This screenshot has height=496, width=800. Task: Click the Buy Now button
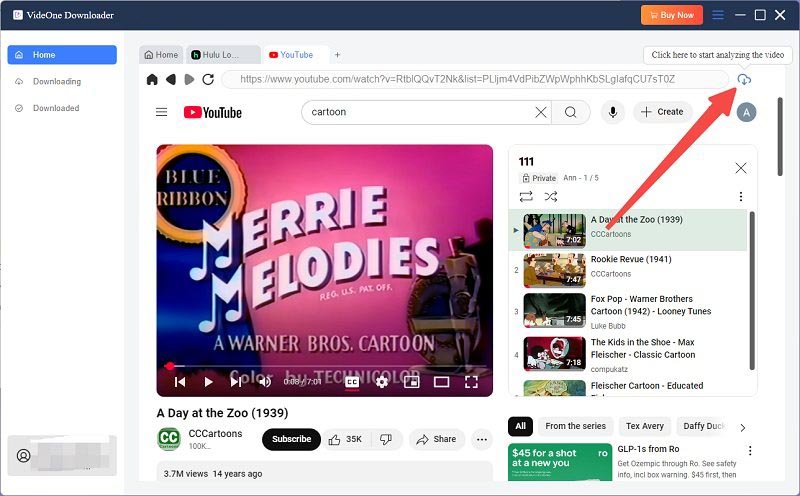[x=671, y=15]
